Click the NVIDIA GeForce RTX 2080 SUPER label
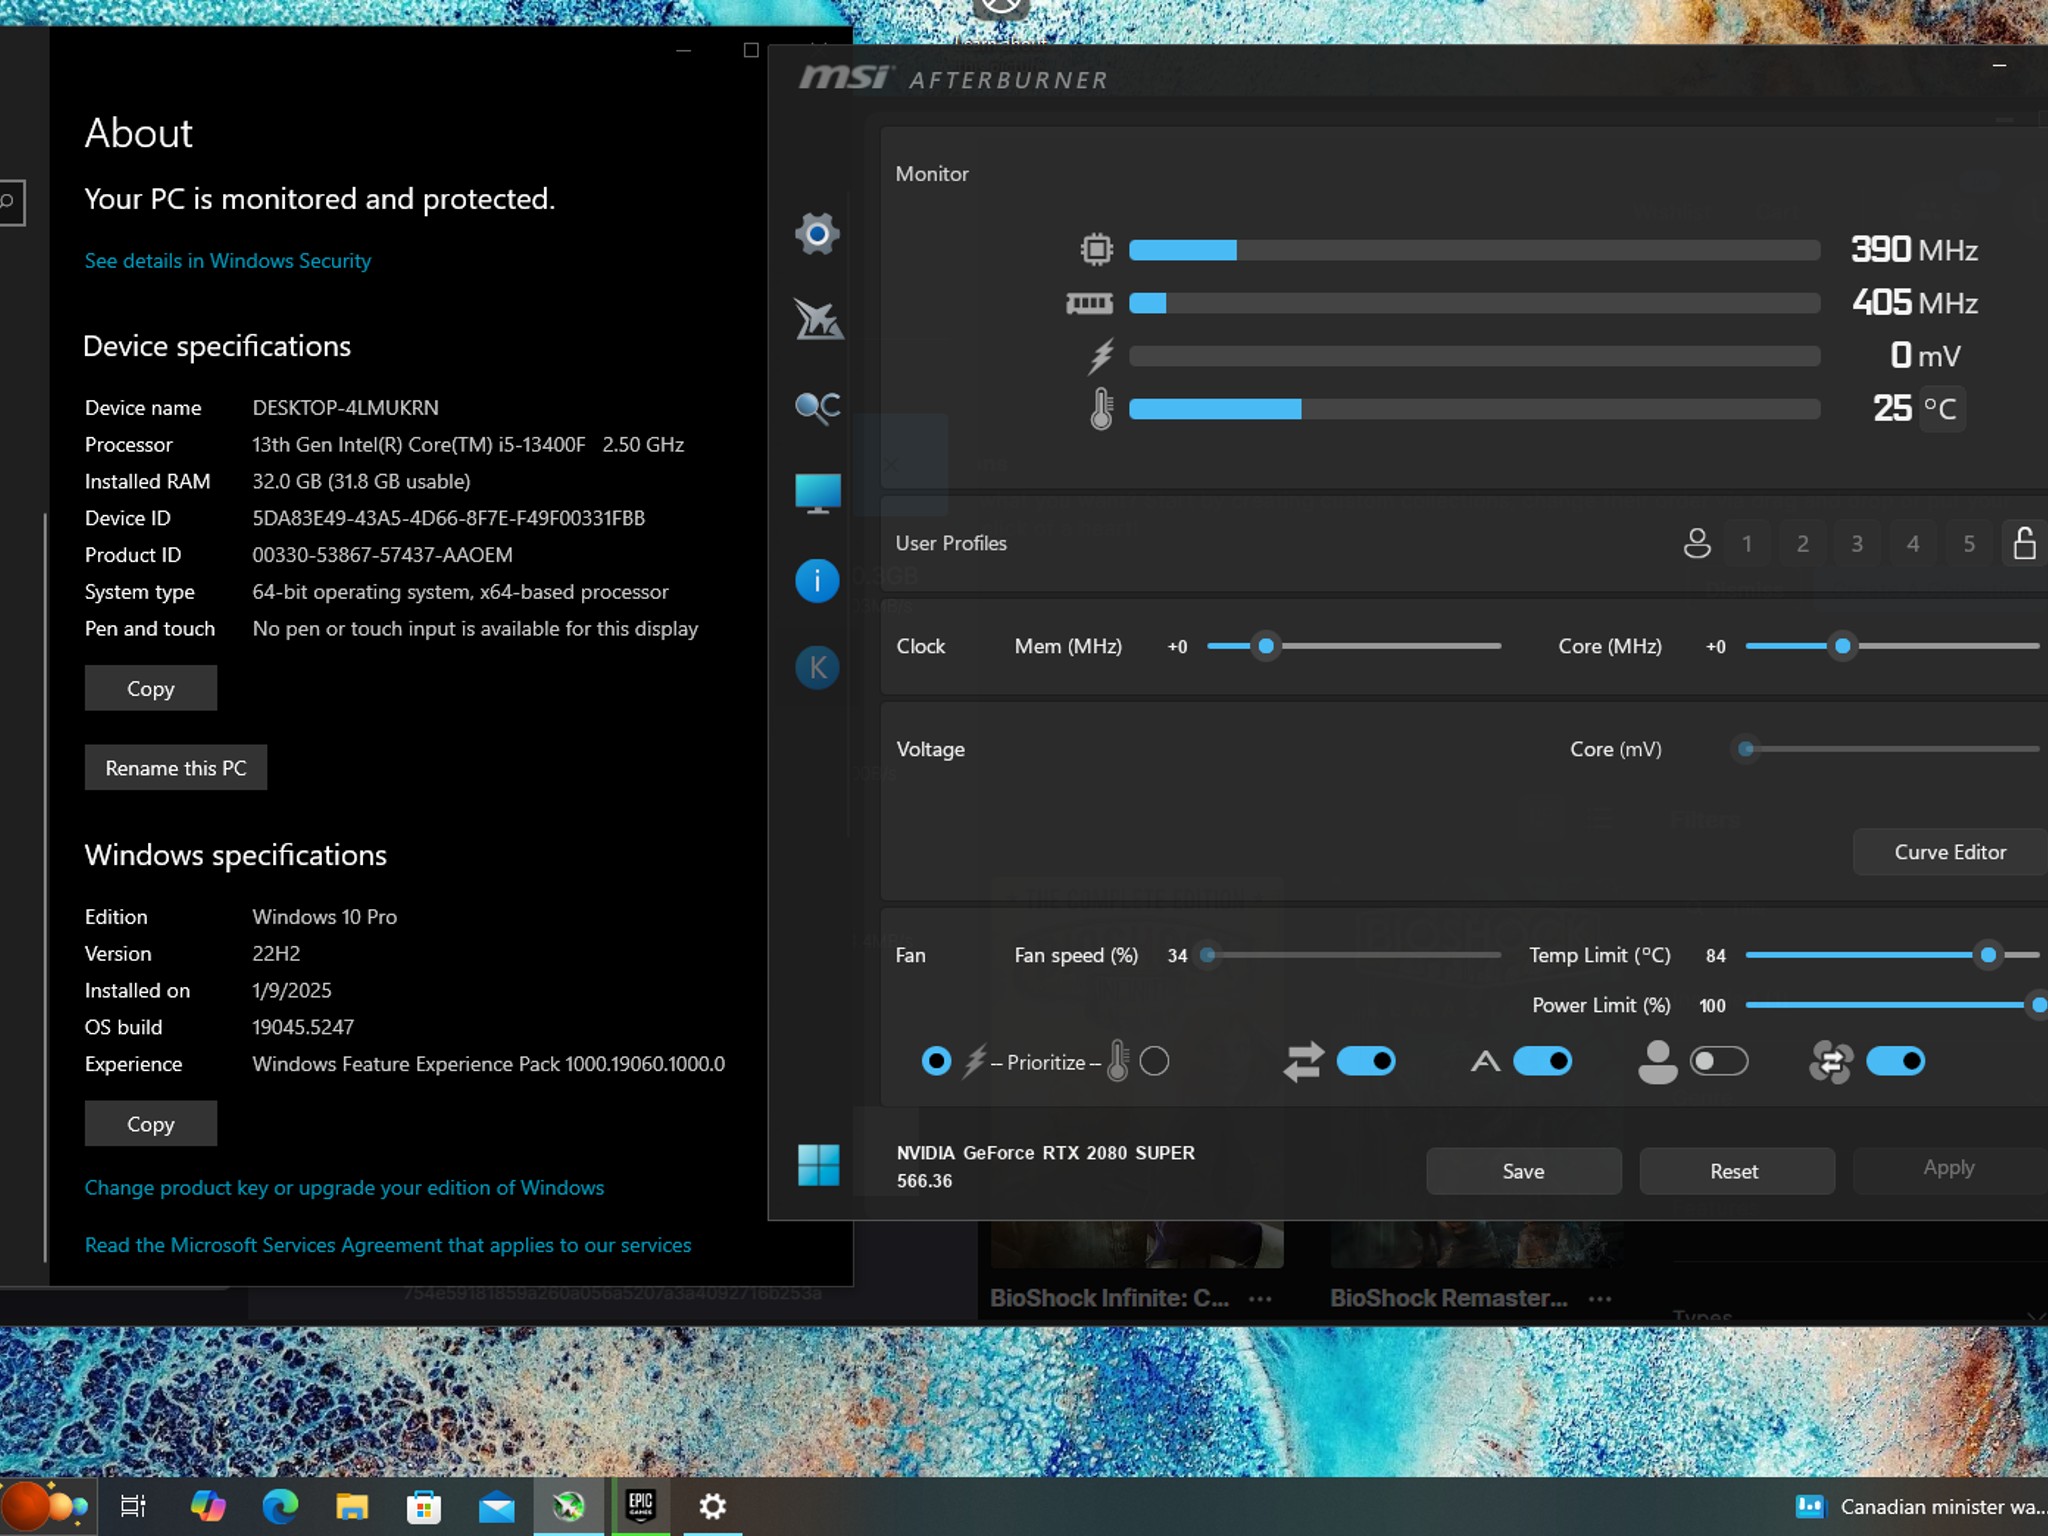 (x=1046, y=1153)
